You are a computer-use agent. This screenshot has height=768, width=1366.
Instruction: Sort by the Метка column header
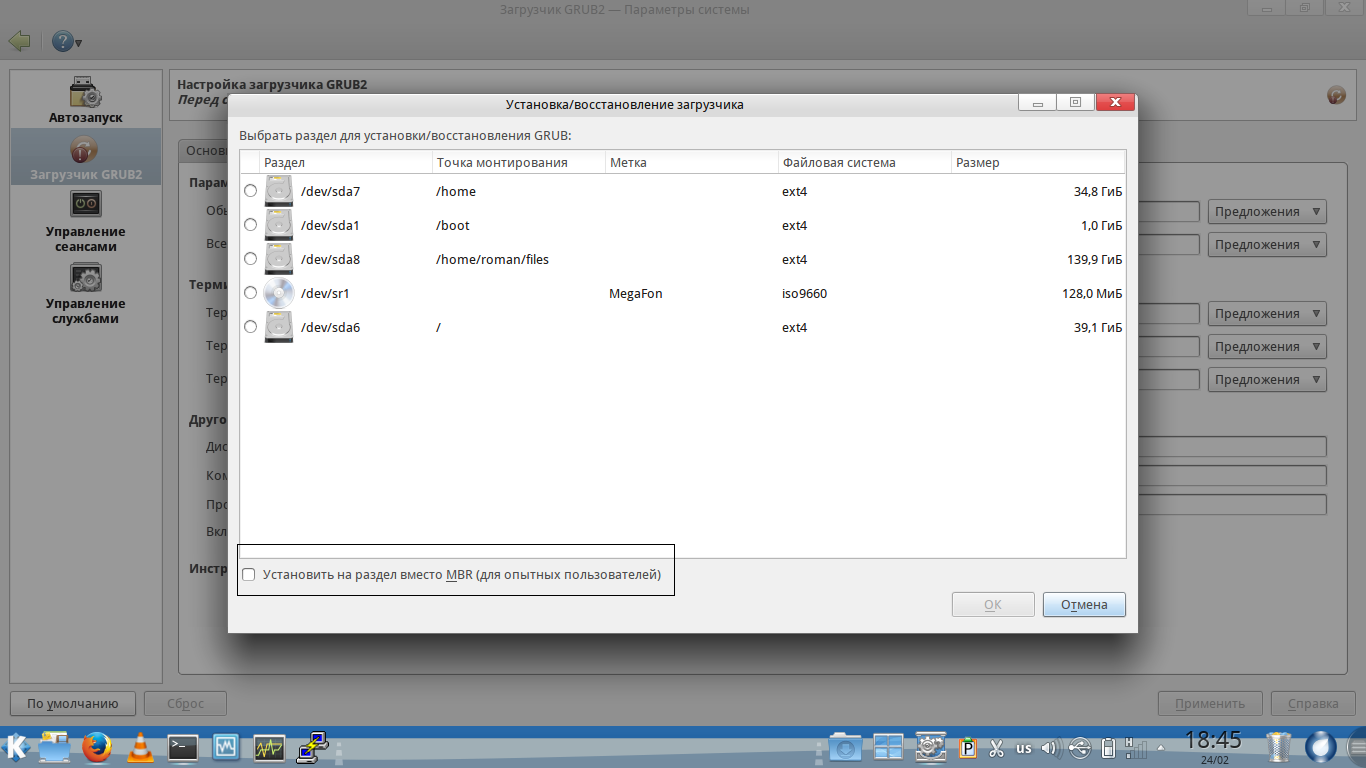[692, 162]
